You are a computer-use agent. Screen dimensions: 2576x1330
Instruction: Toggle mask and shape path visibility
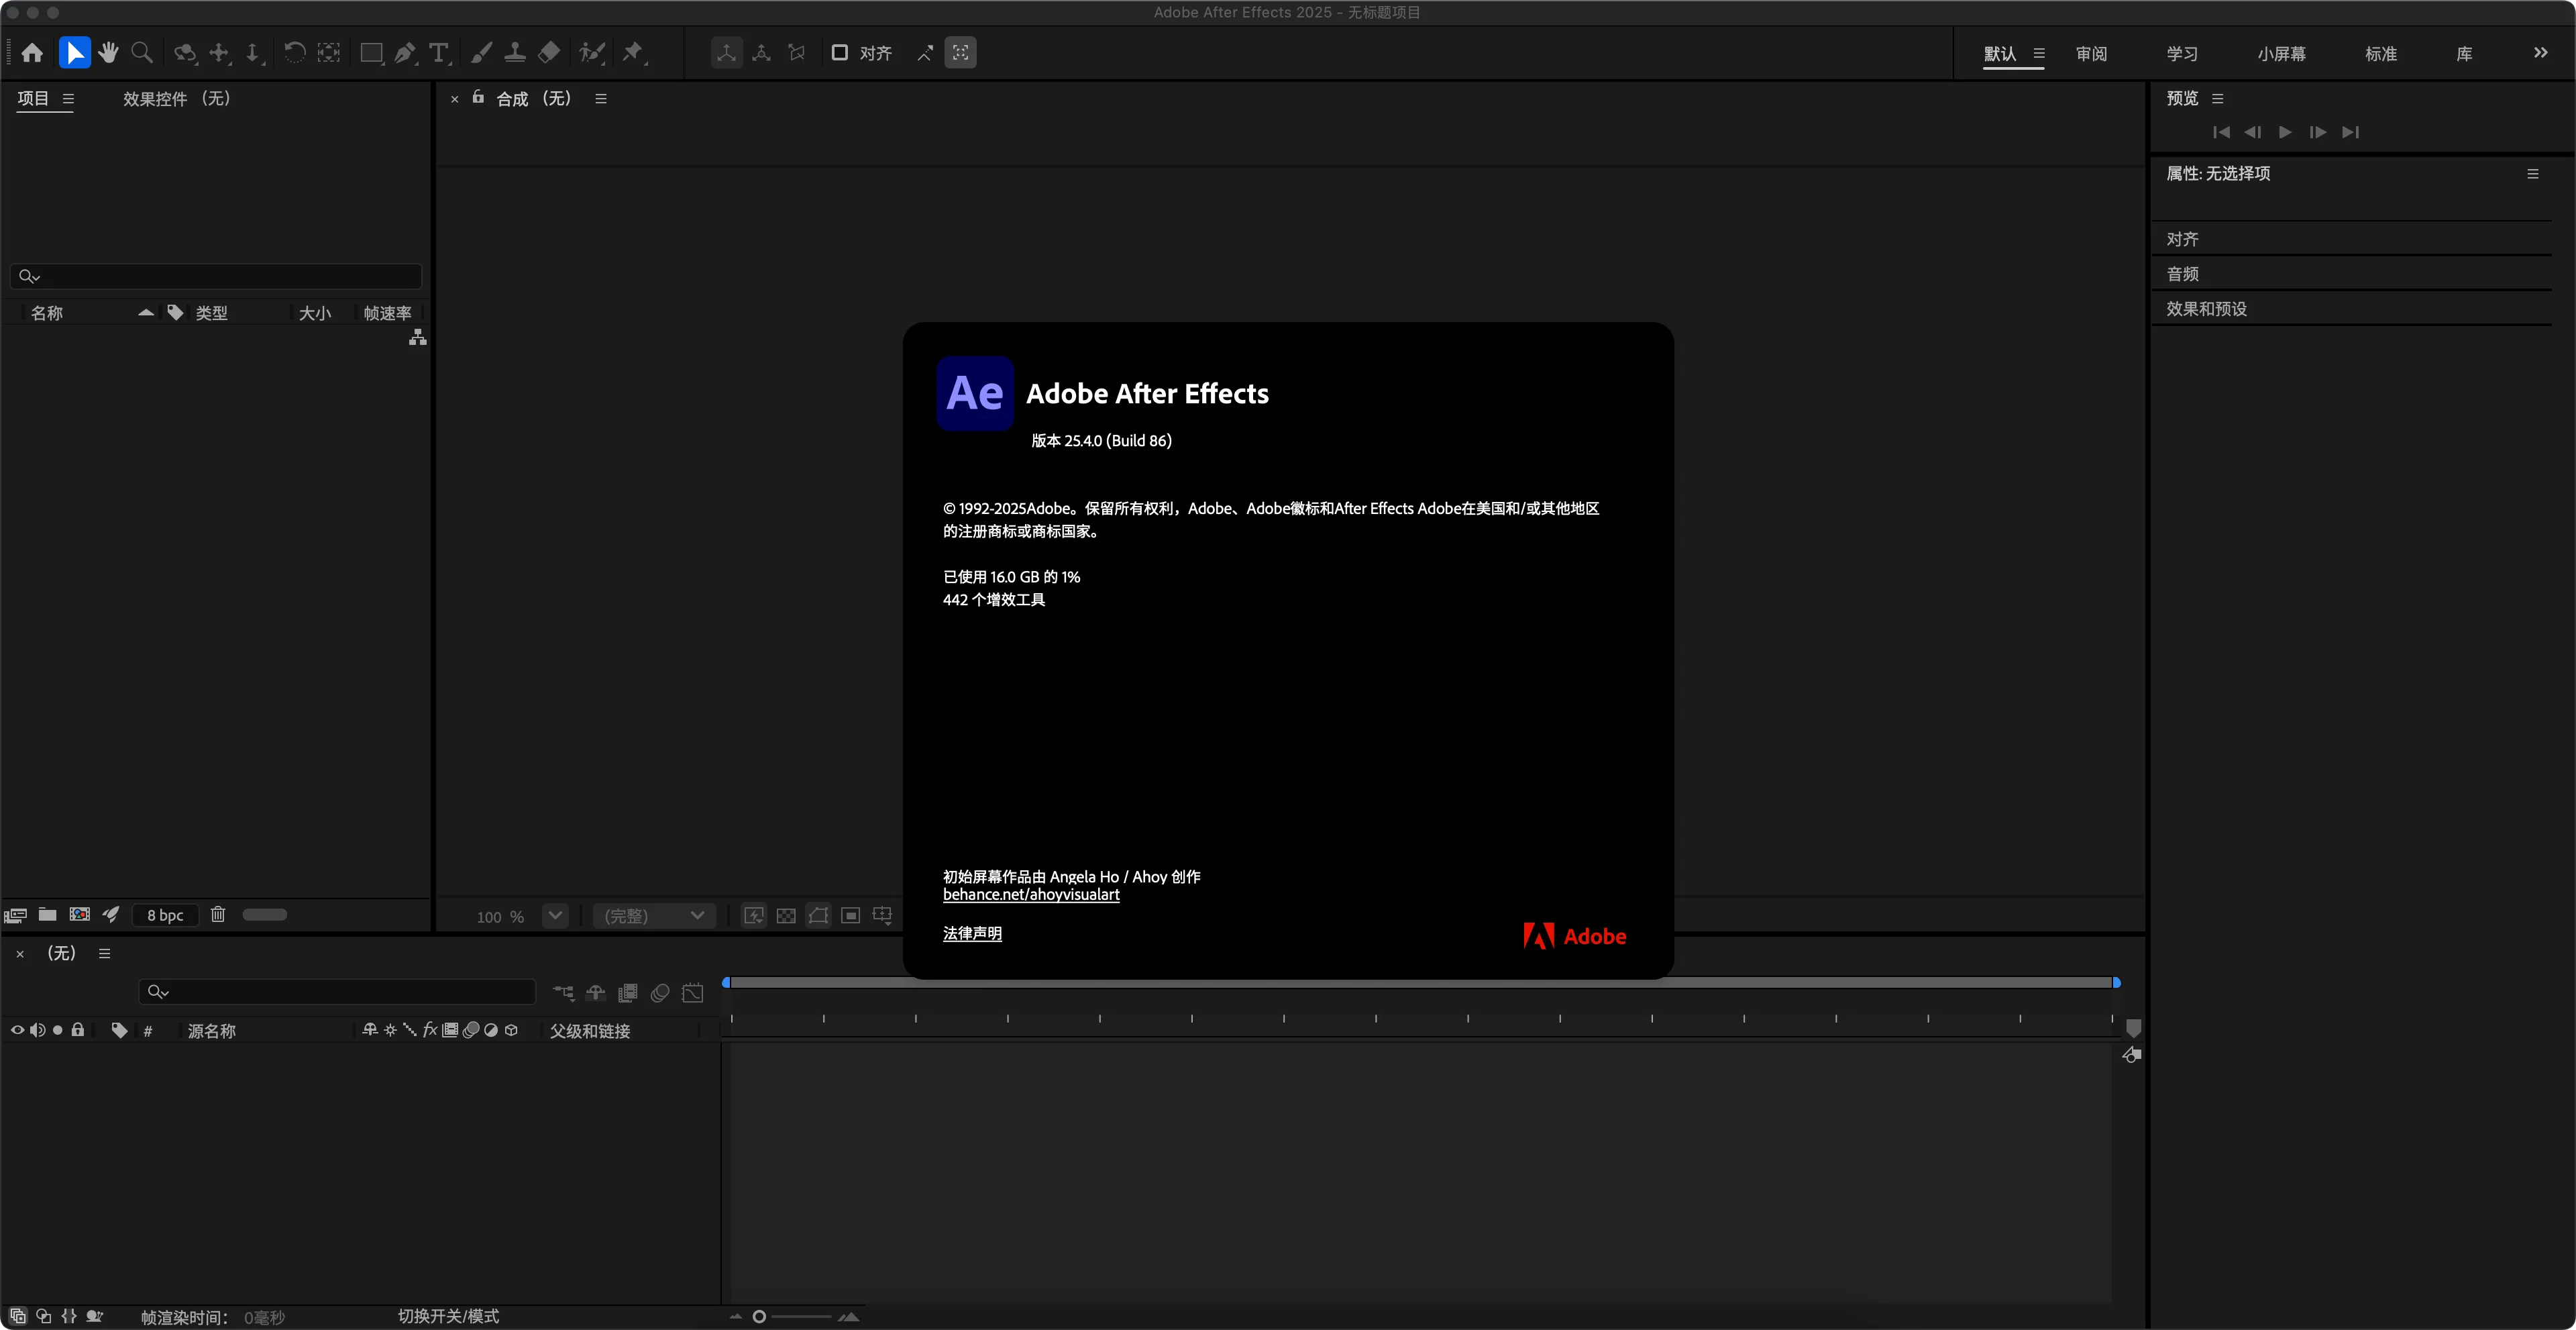pyautogui.click(x=818, y=916)
